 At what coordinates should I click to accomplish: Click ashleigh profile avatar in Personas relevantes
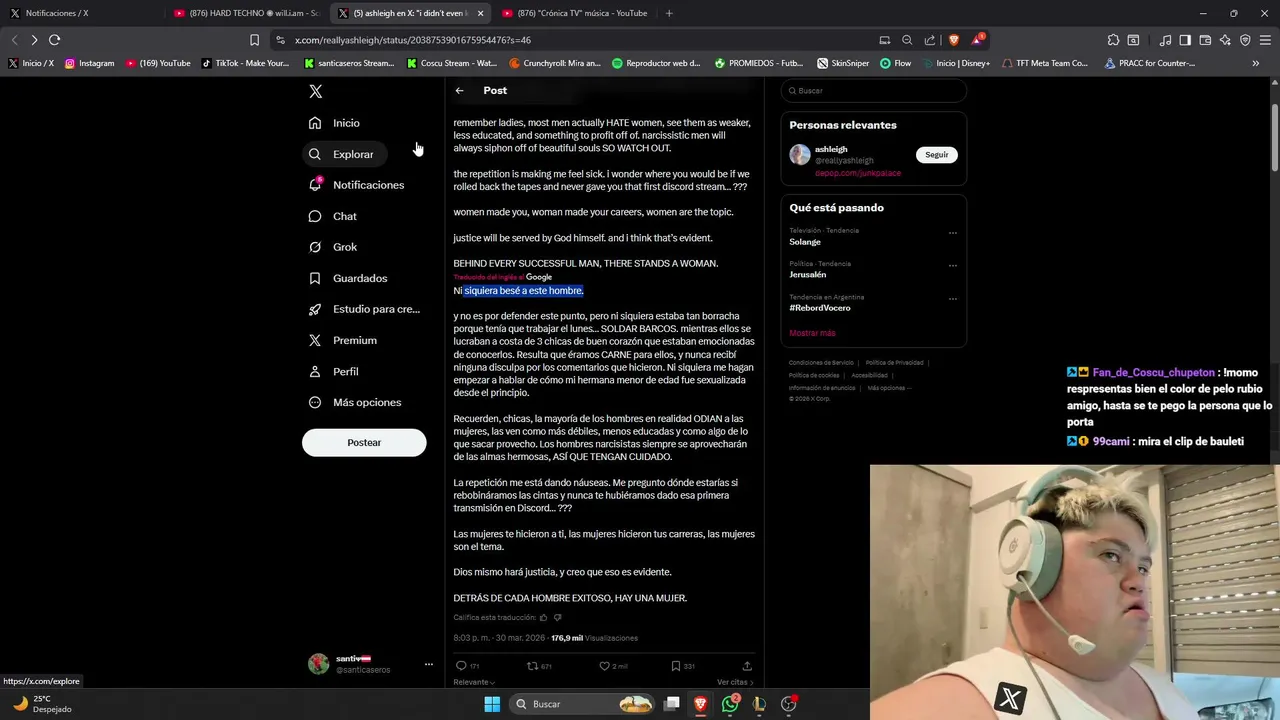point(800,155)
